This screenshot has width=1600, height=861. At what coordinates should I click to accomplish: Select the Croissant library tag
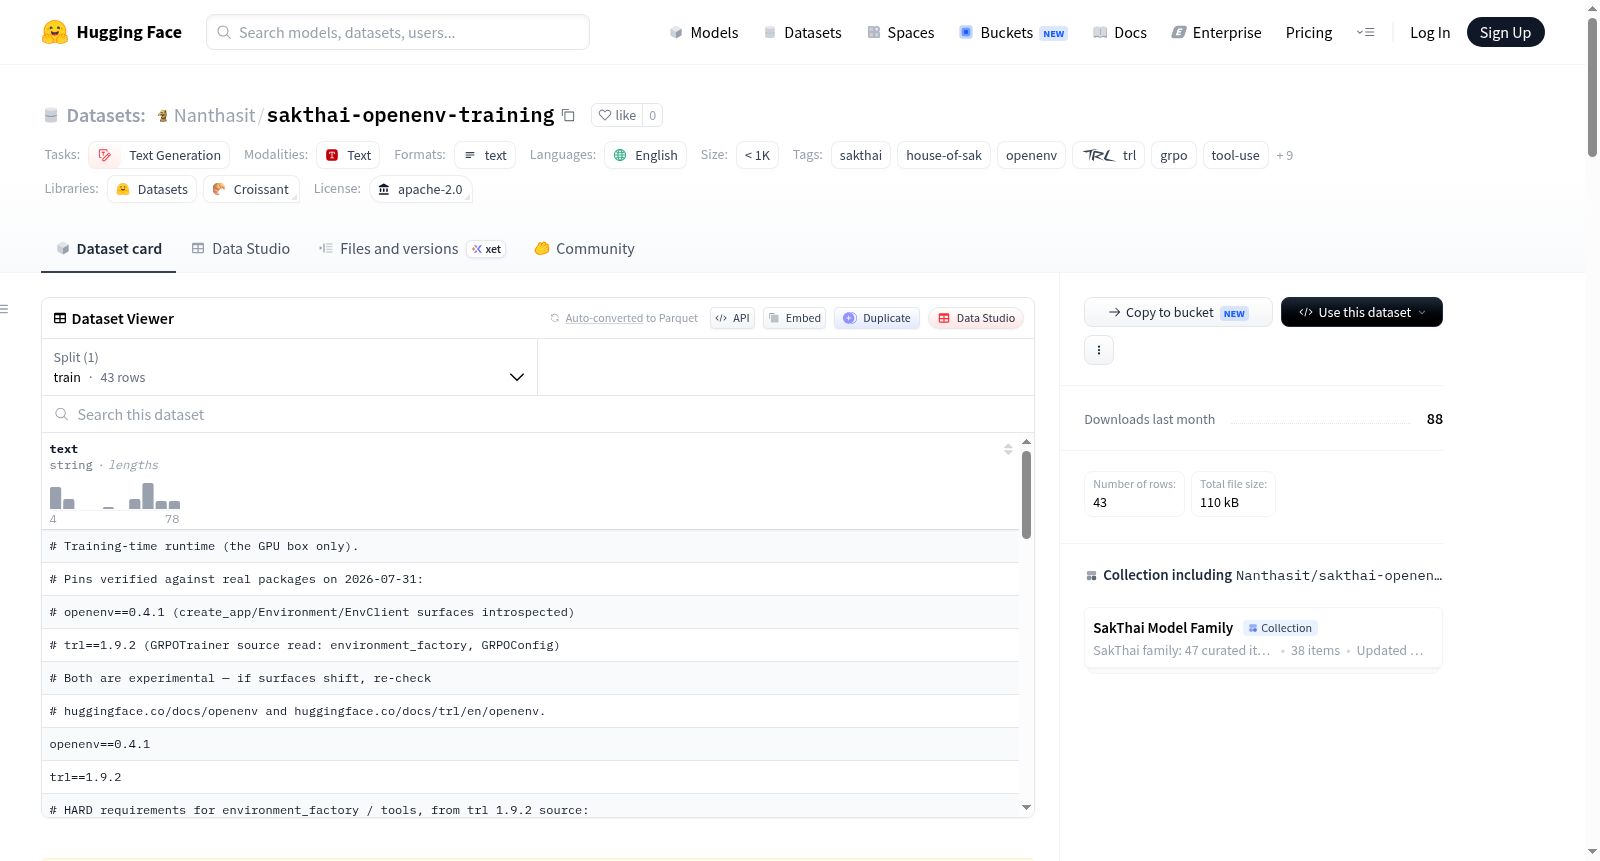(x=251, y=189)
